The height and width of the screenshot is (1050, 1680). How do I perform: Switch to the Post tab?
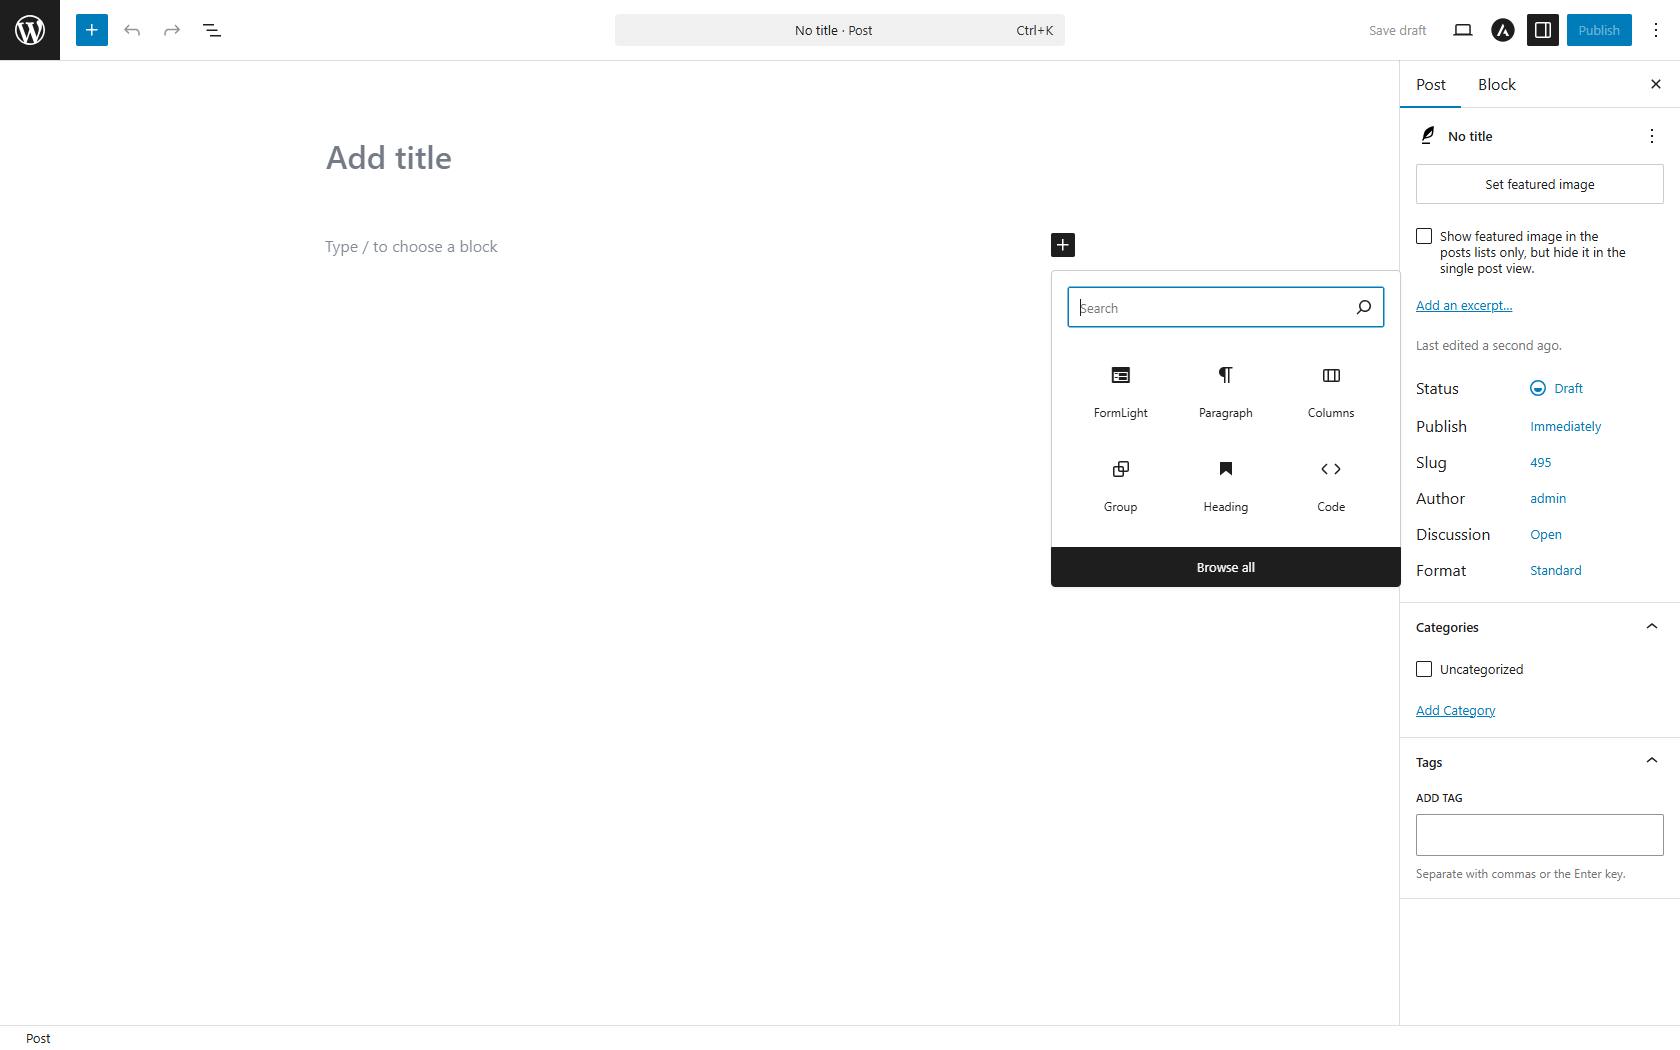[1430, 84]
